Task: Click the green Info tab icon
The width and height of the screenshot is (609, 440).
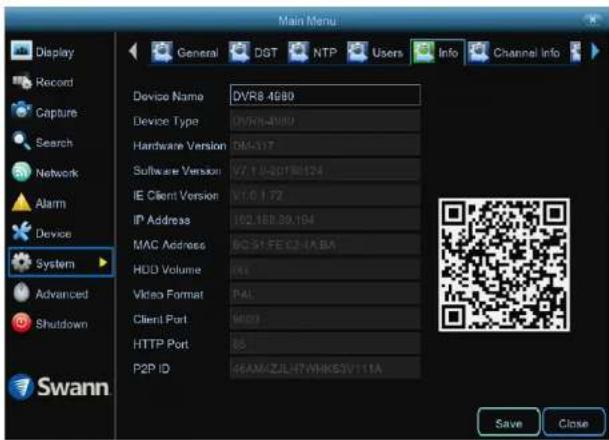Action: click(423, 52)
